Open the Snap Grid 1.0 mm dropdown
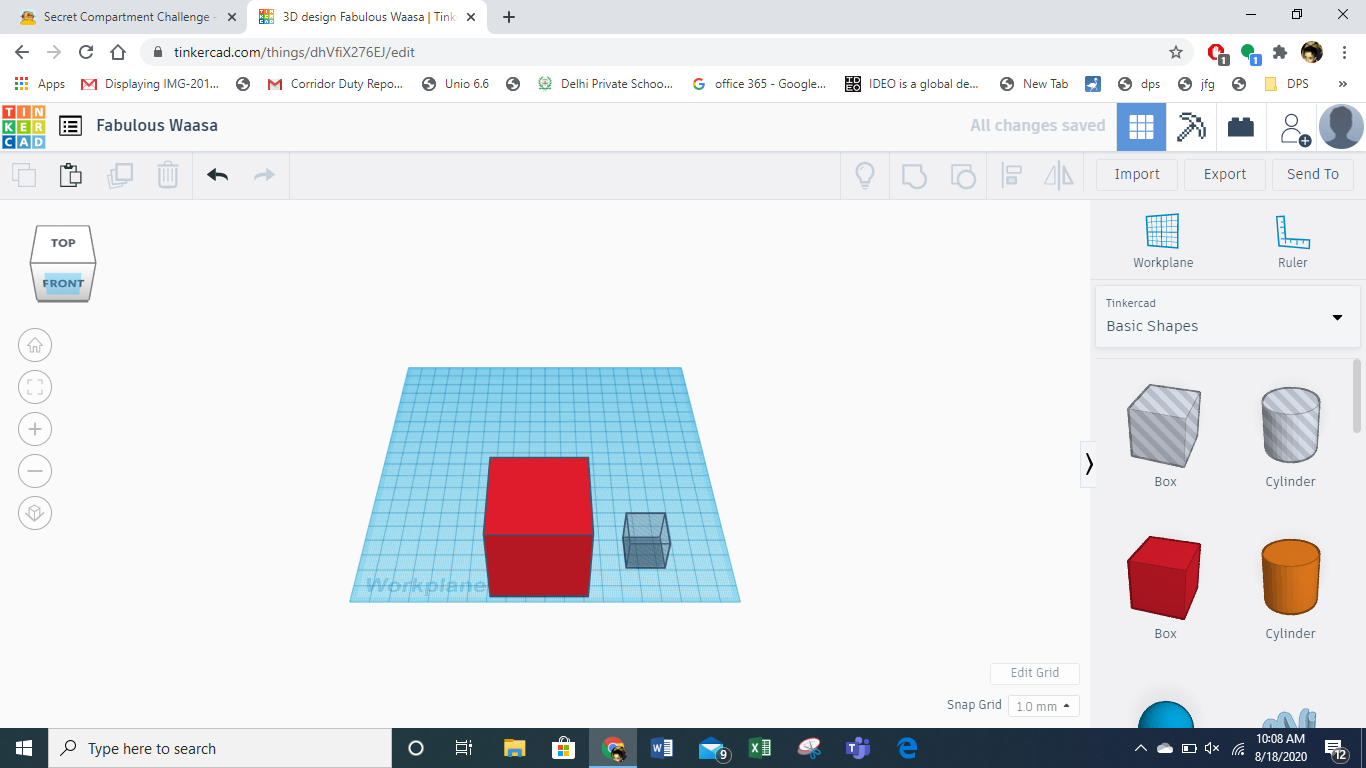1366x768 pixels. (1043, 706)
